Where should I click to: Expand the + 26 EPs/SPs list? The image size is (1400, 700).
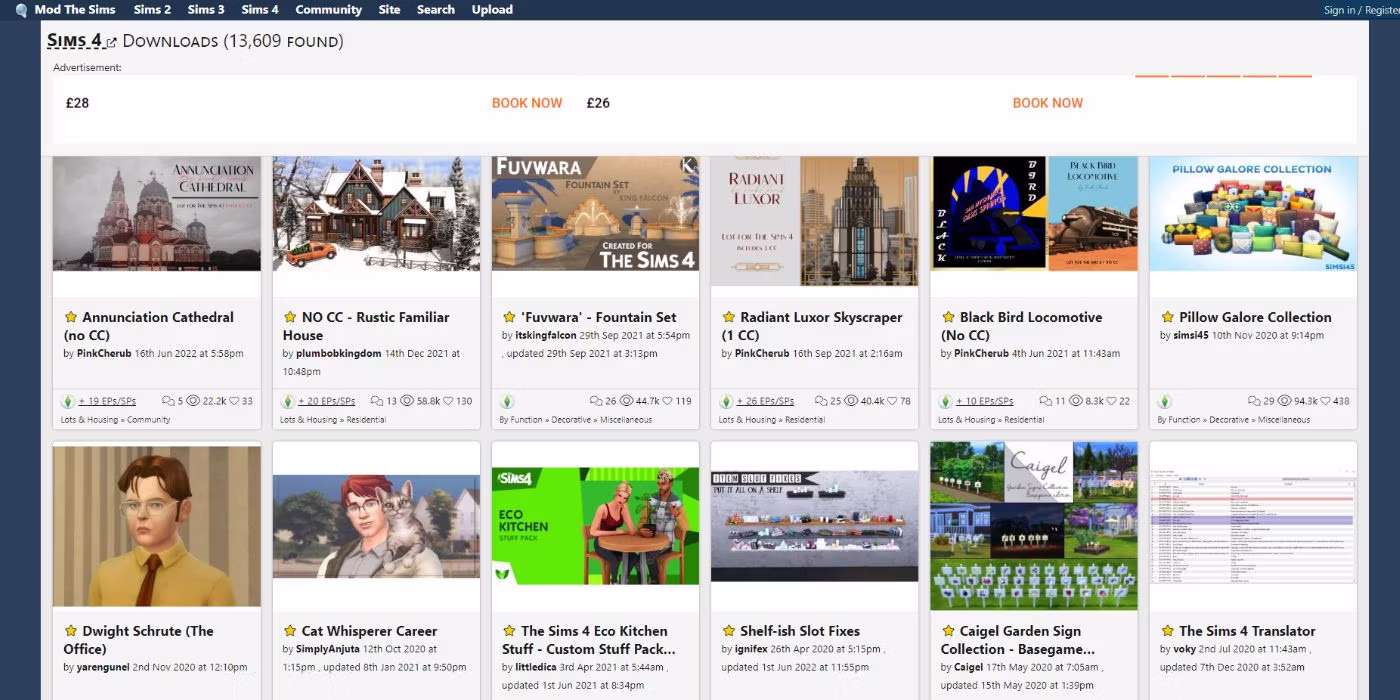(766, 401)
